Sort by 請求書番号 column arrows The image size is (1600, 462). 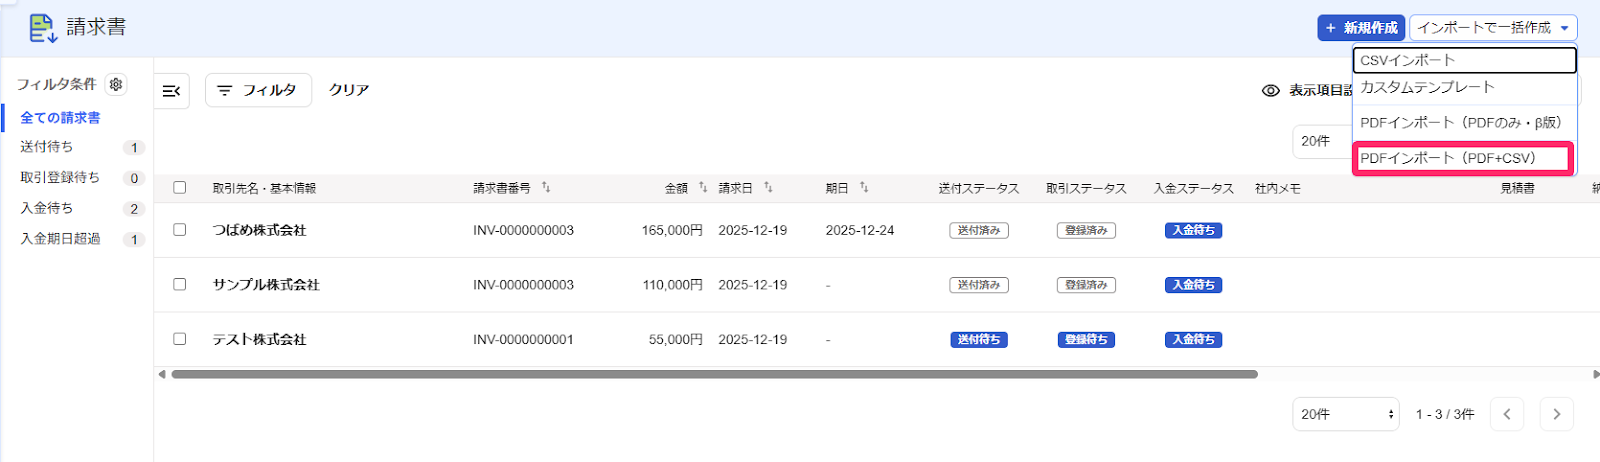(546, 187)
